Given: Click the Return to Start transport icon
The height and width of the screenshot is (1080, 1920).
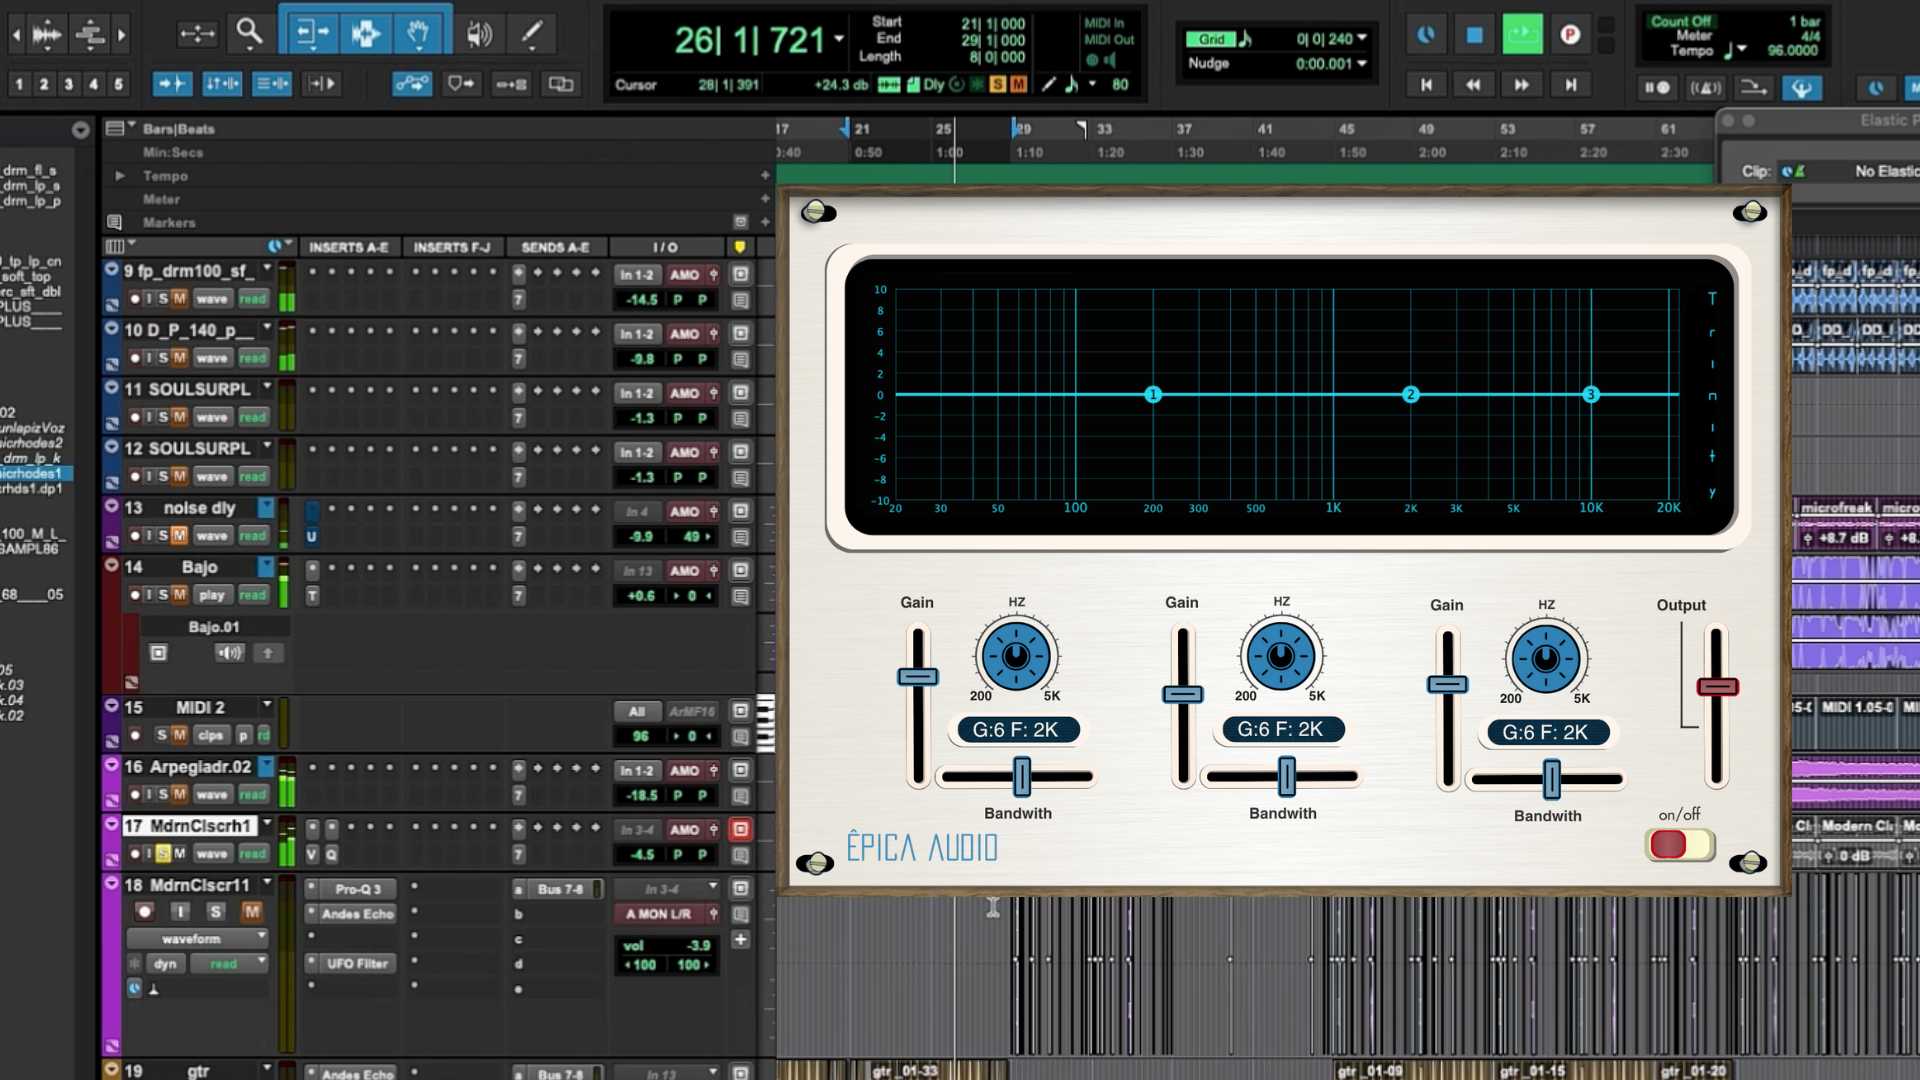Looking at the screenshot, I should pyautogui.click(x=1427, y=85).
